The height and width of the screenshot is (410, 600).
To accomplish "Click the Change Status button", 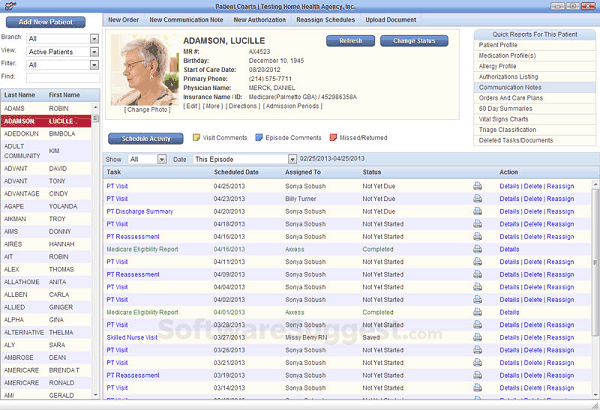I will [x=413, y=41].
